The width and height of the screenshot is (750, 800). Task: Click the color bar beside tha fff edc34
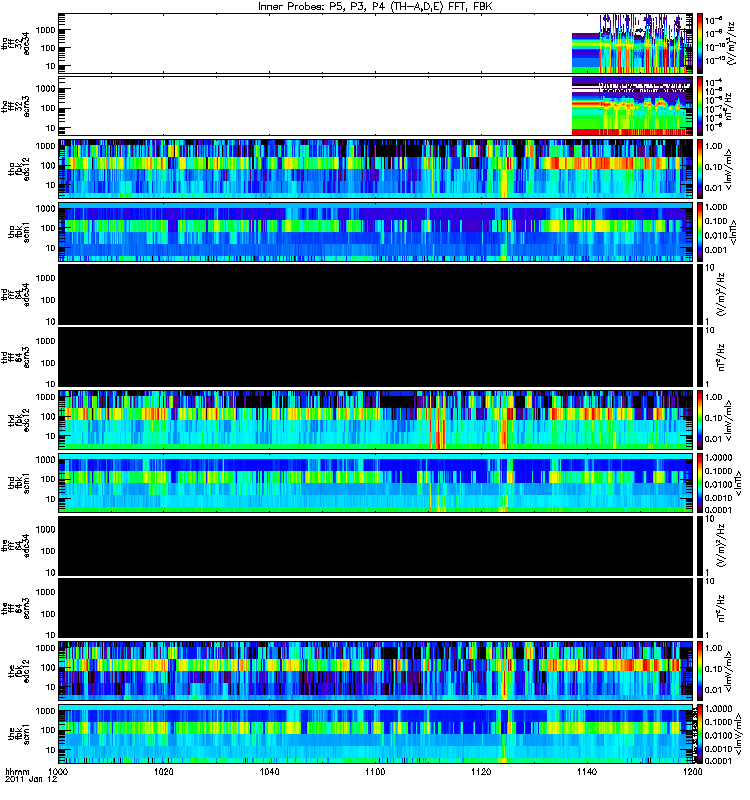pyautogui.click(x=699, y=43)
